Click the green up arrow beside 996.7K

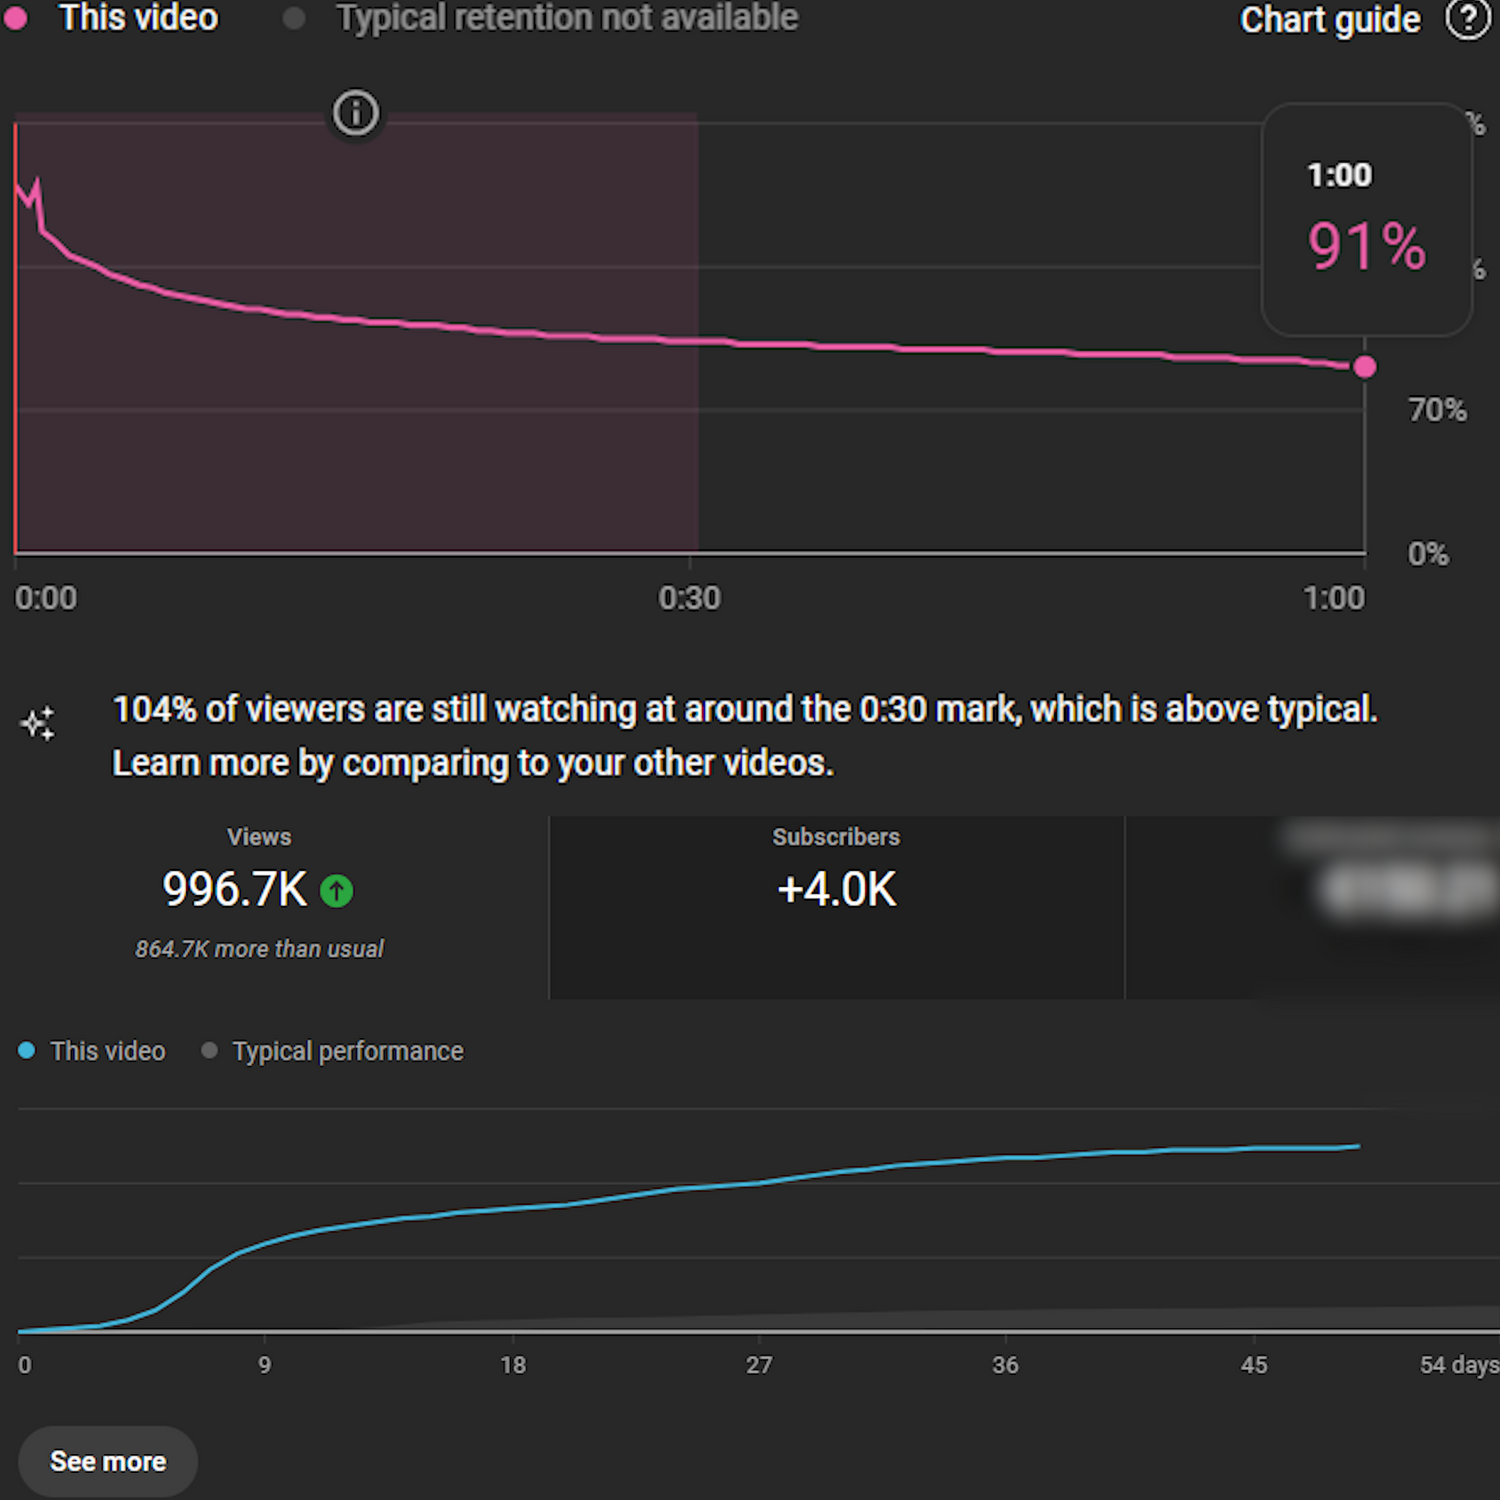pyautogui.click(x=337, y=890)
